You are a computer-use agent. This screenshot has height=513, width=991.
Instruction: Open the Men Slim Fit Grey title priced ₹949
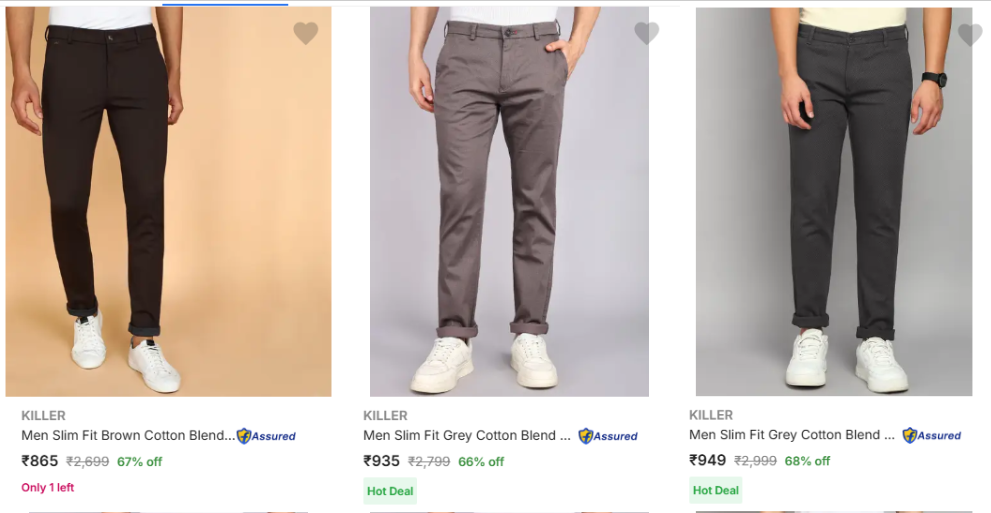pyautogui.click(x=792, y=435)
